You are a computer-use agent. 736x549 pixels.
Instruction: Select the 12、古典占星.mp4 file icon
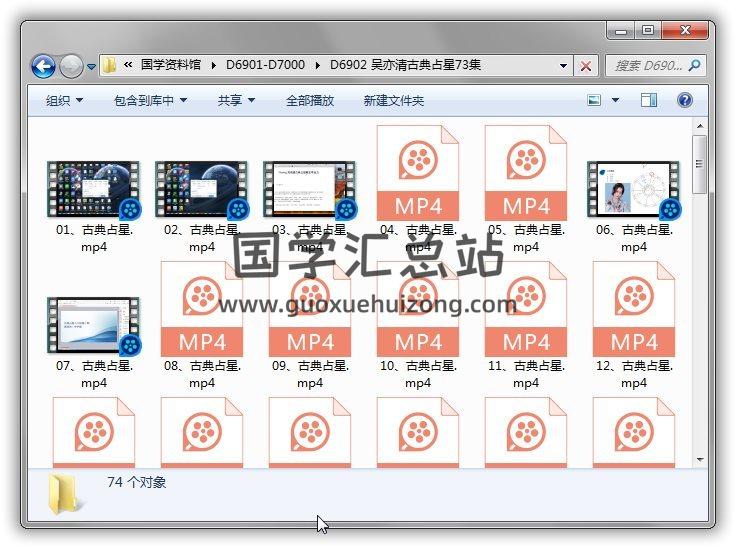[634, 309]
